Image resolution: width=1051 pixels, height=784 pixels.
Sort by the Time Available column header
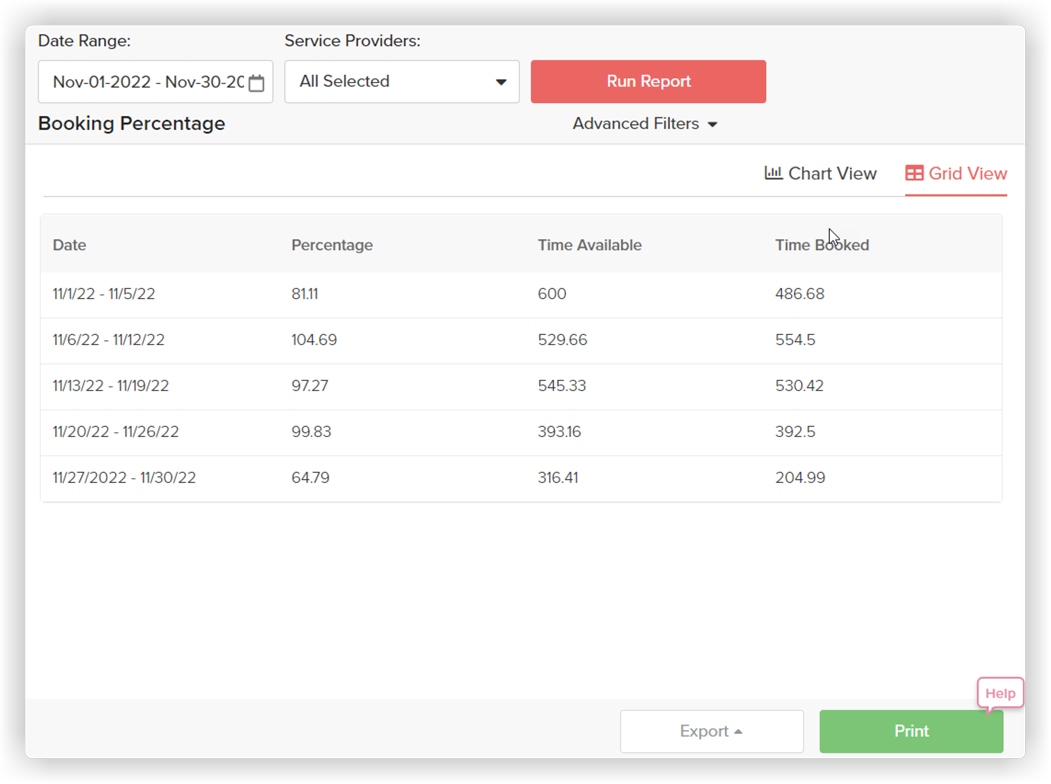click(x=589, y=245)
